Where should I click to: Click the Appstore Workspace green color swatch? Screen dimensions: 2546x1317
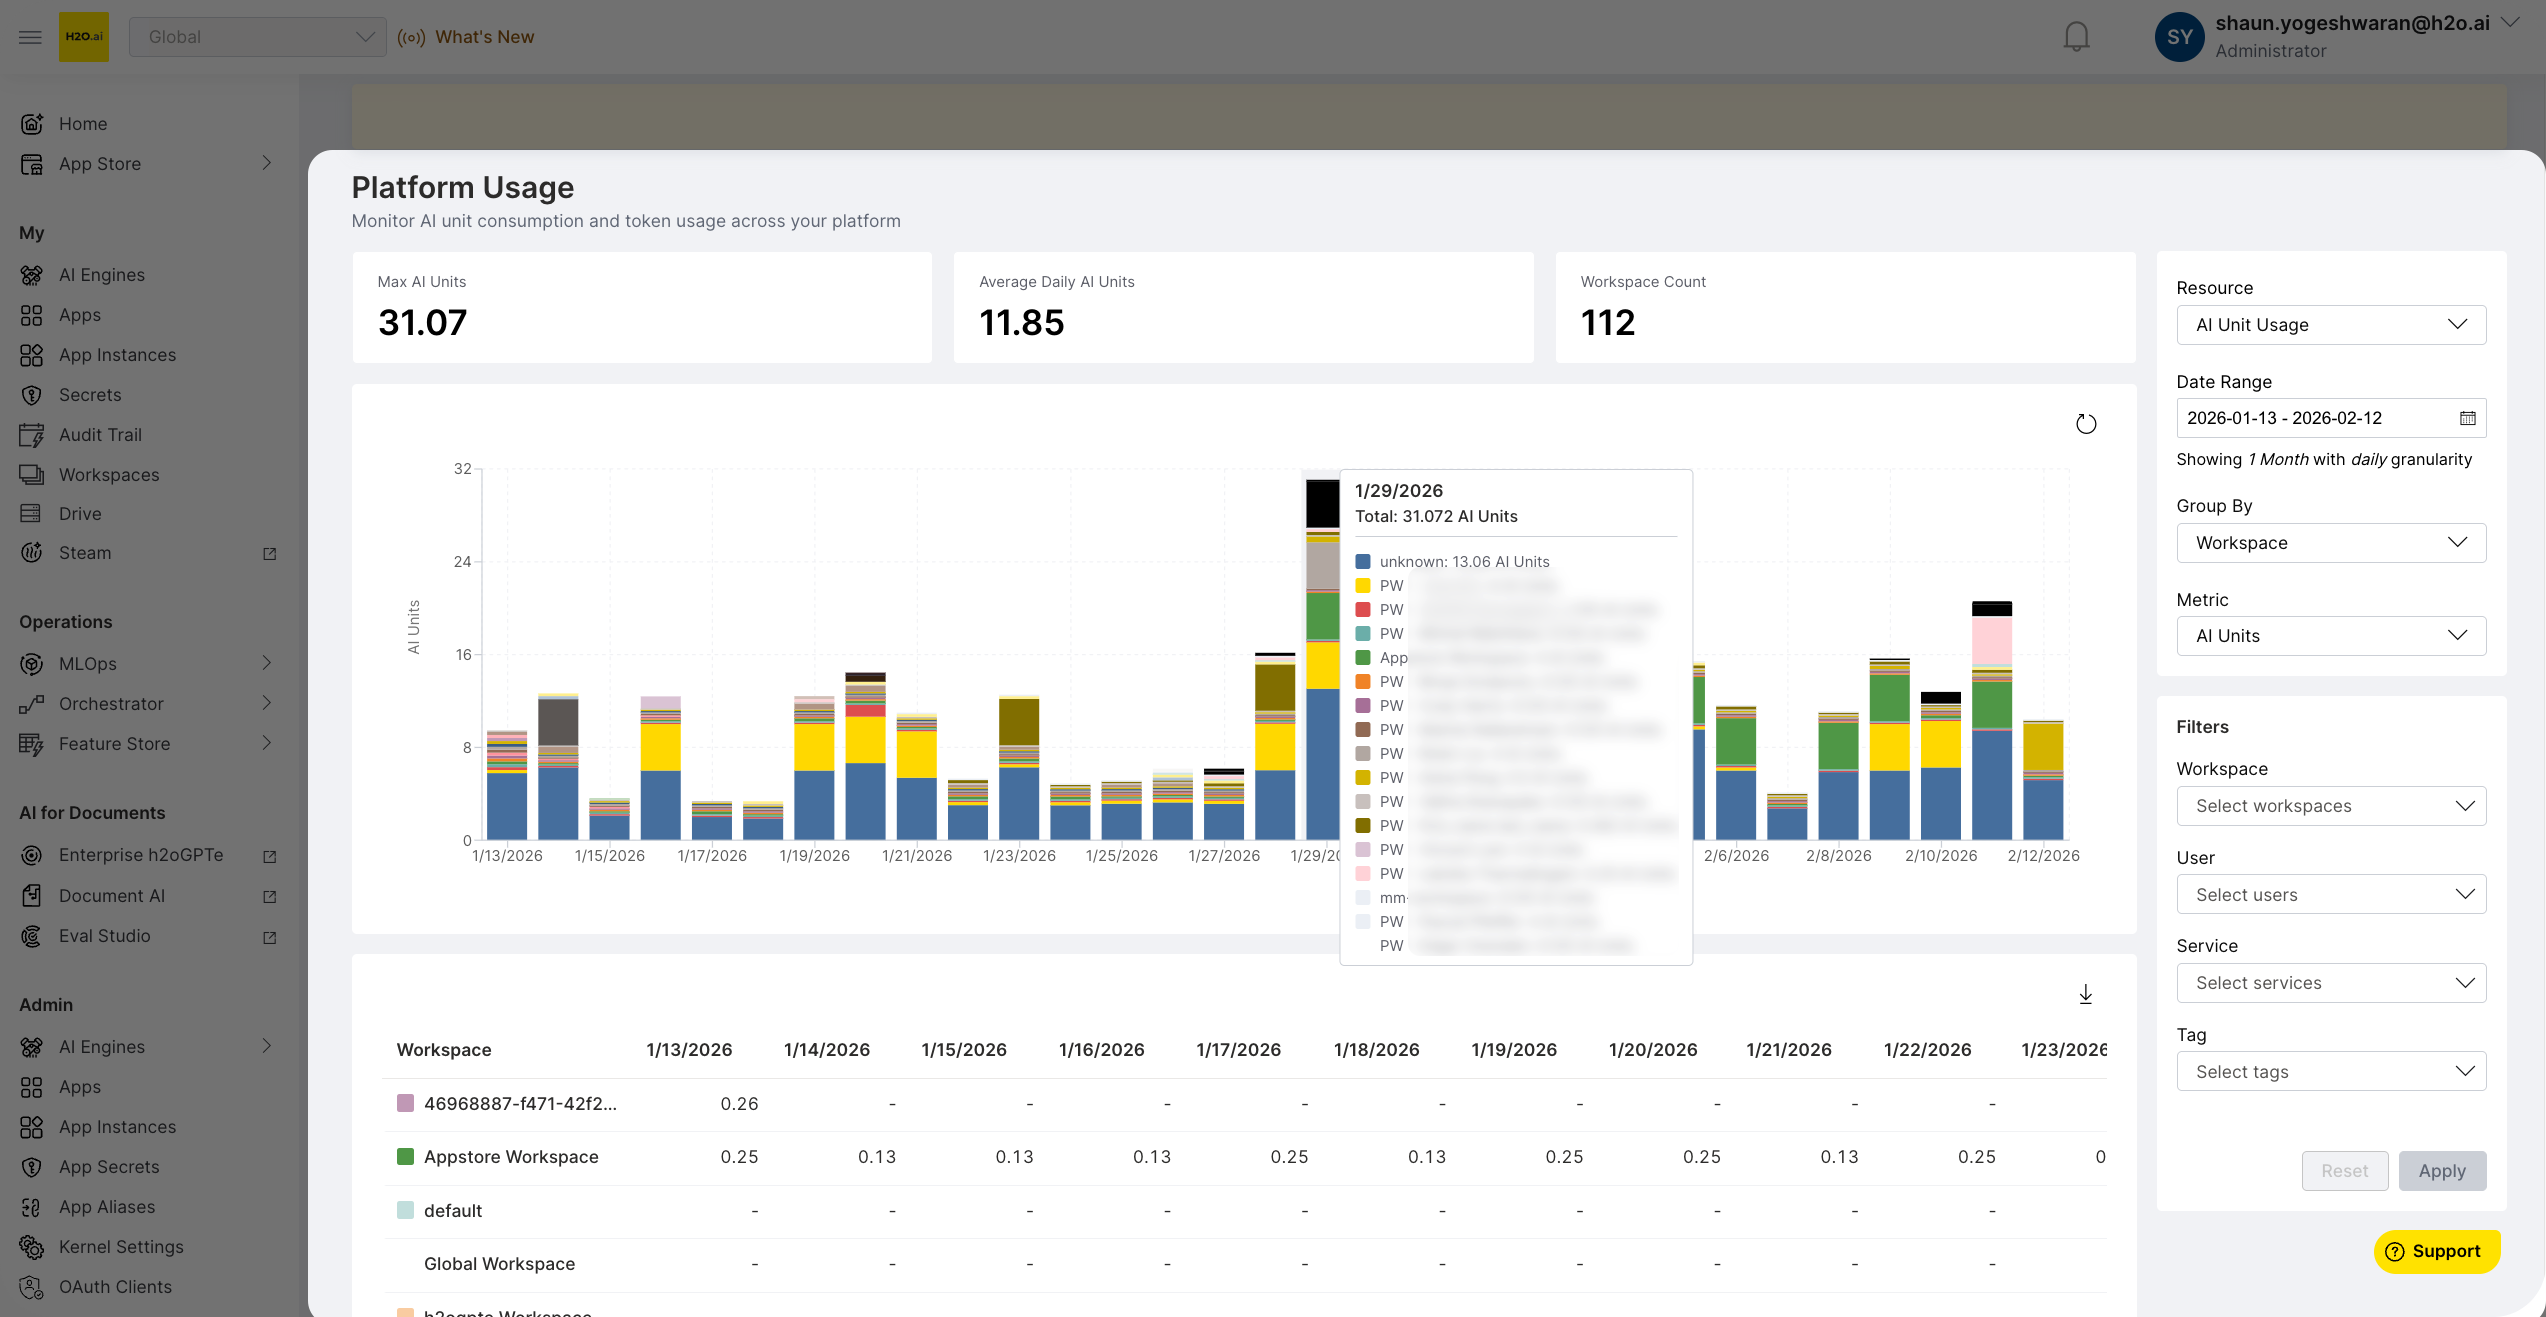click(x=405, y=1157)
